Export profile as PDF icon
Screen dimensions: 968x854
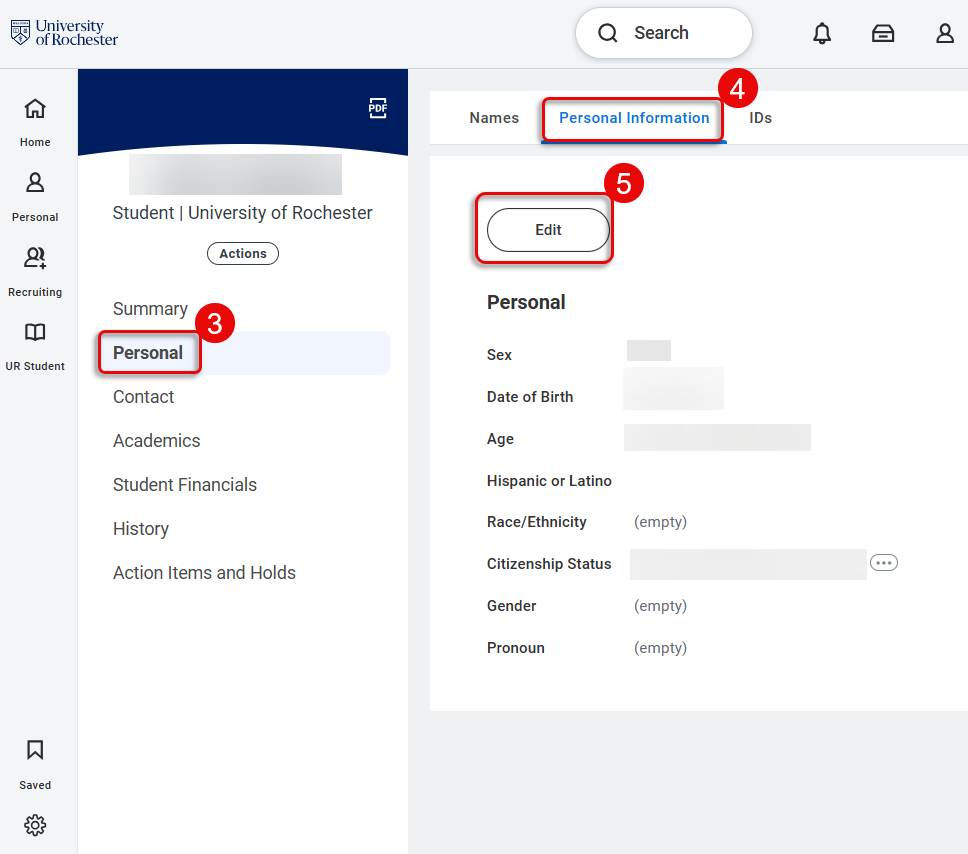(x=378, y=108)
